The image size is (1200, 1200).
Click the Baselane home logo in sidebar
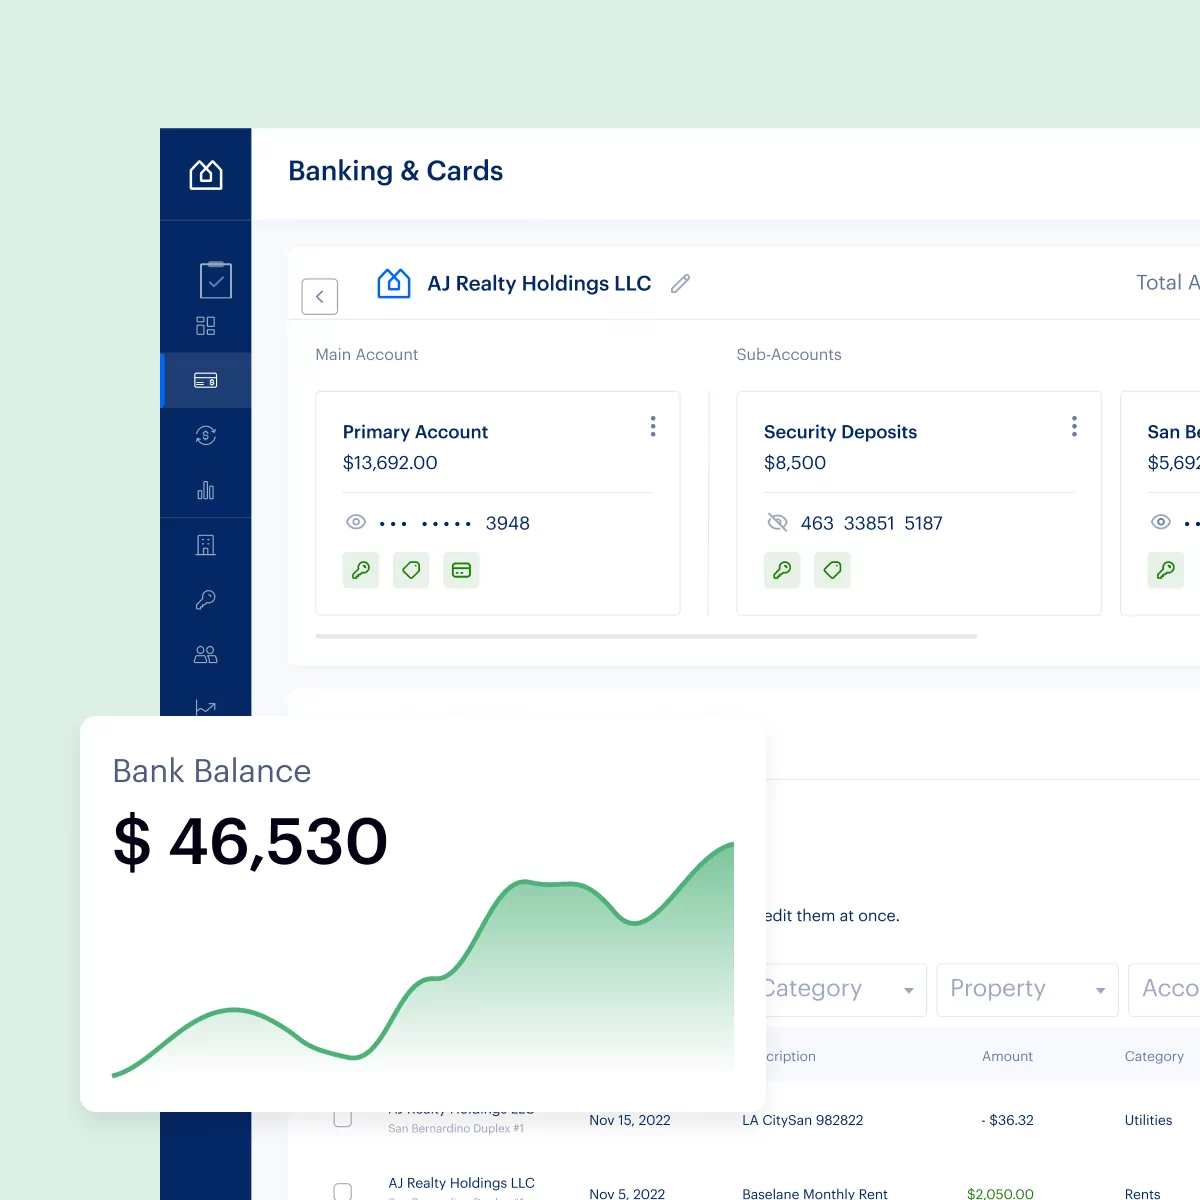click(x=206, y=175)
